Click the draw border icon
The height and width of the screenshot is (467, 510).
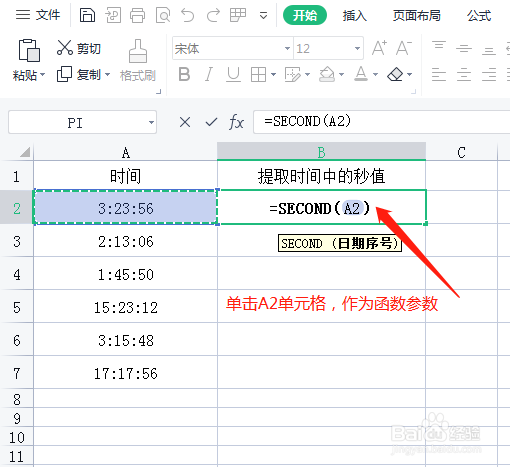pyautogui.click(x=292, y=74)
